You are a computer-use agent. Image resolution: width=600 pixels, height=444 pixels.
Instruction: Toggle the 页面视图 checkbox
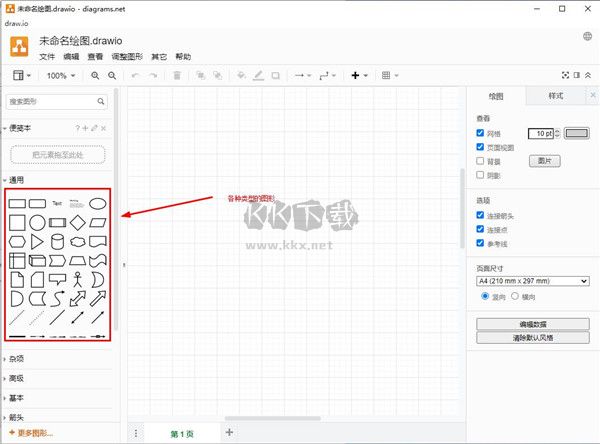[480, 147]
